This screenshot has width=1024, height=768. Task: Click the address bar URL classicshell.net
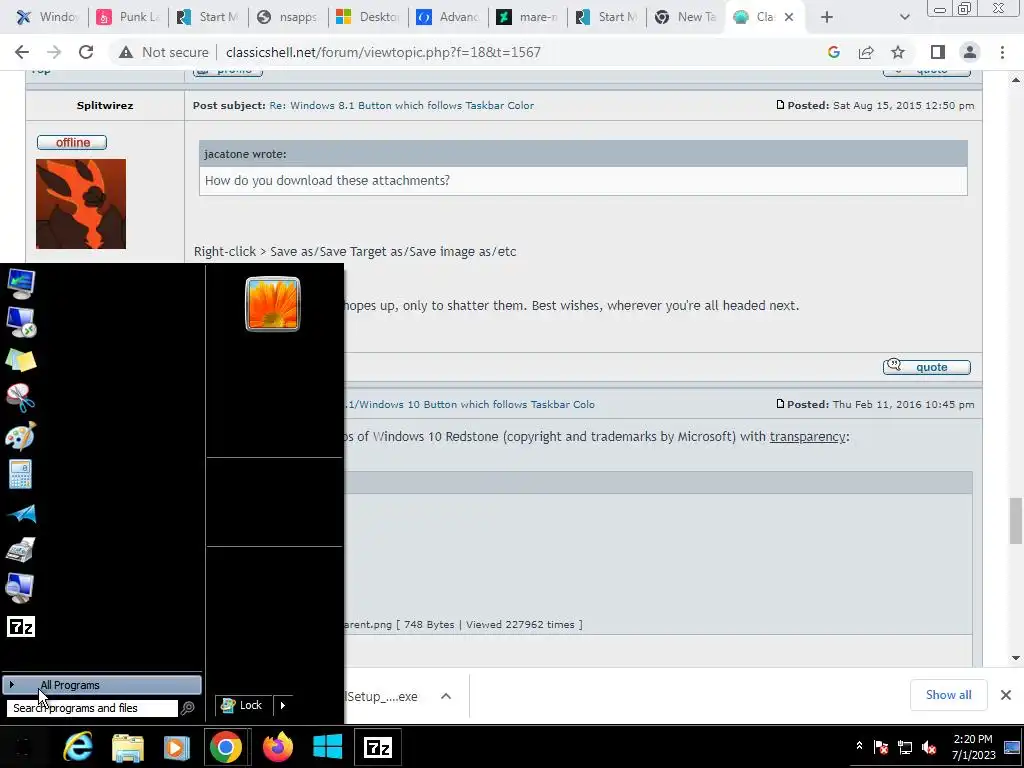pyautogui.click(x=383, y=52)
